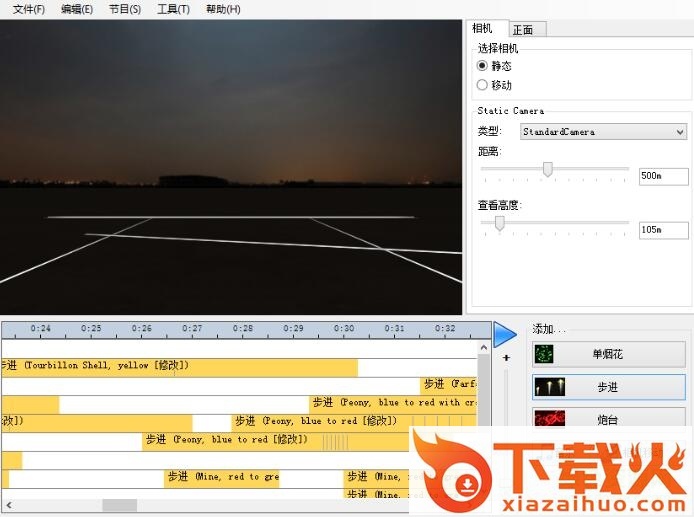
Task: Switch to the 相机 tab
Action: (x=487, y=28)
